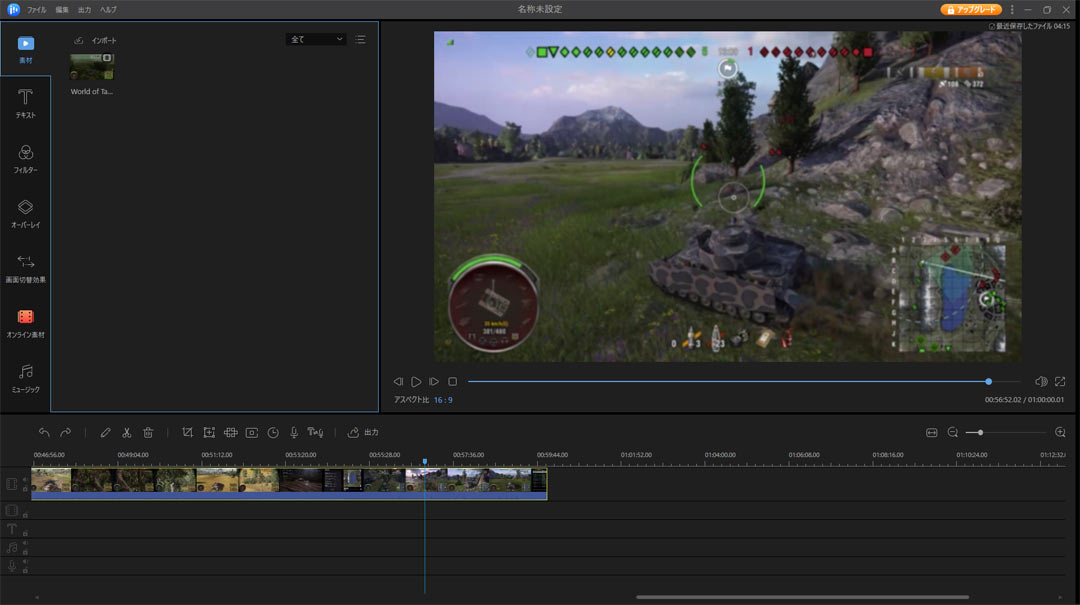Open the テキスト text panel
The width and height of the screenshot is (1080, 605).
(x=25, y=104)
